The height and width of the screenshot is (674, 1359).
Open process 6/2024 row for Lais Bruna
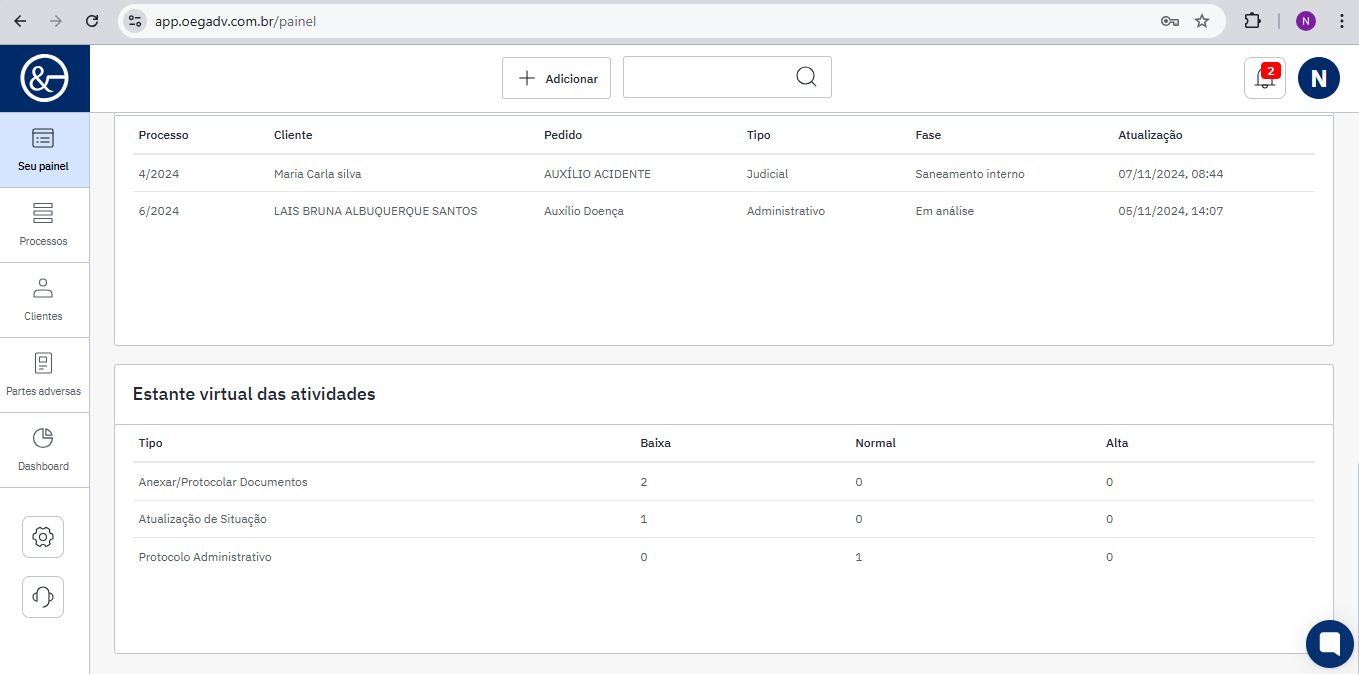pyautogui.click(x=159, y=211)
